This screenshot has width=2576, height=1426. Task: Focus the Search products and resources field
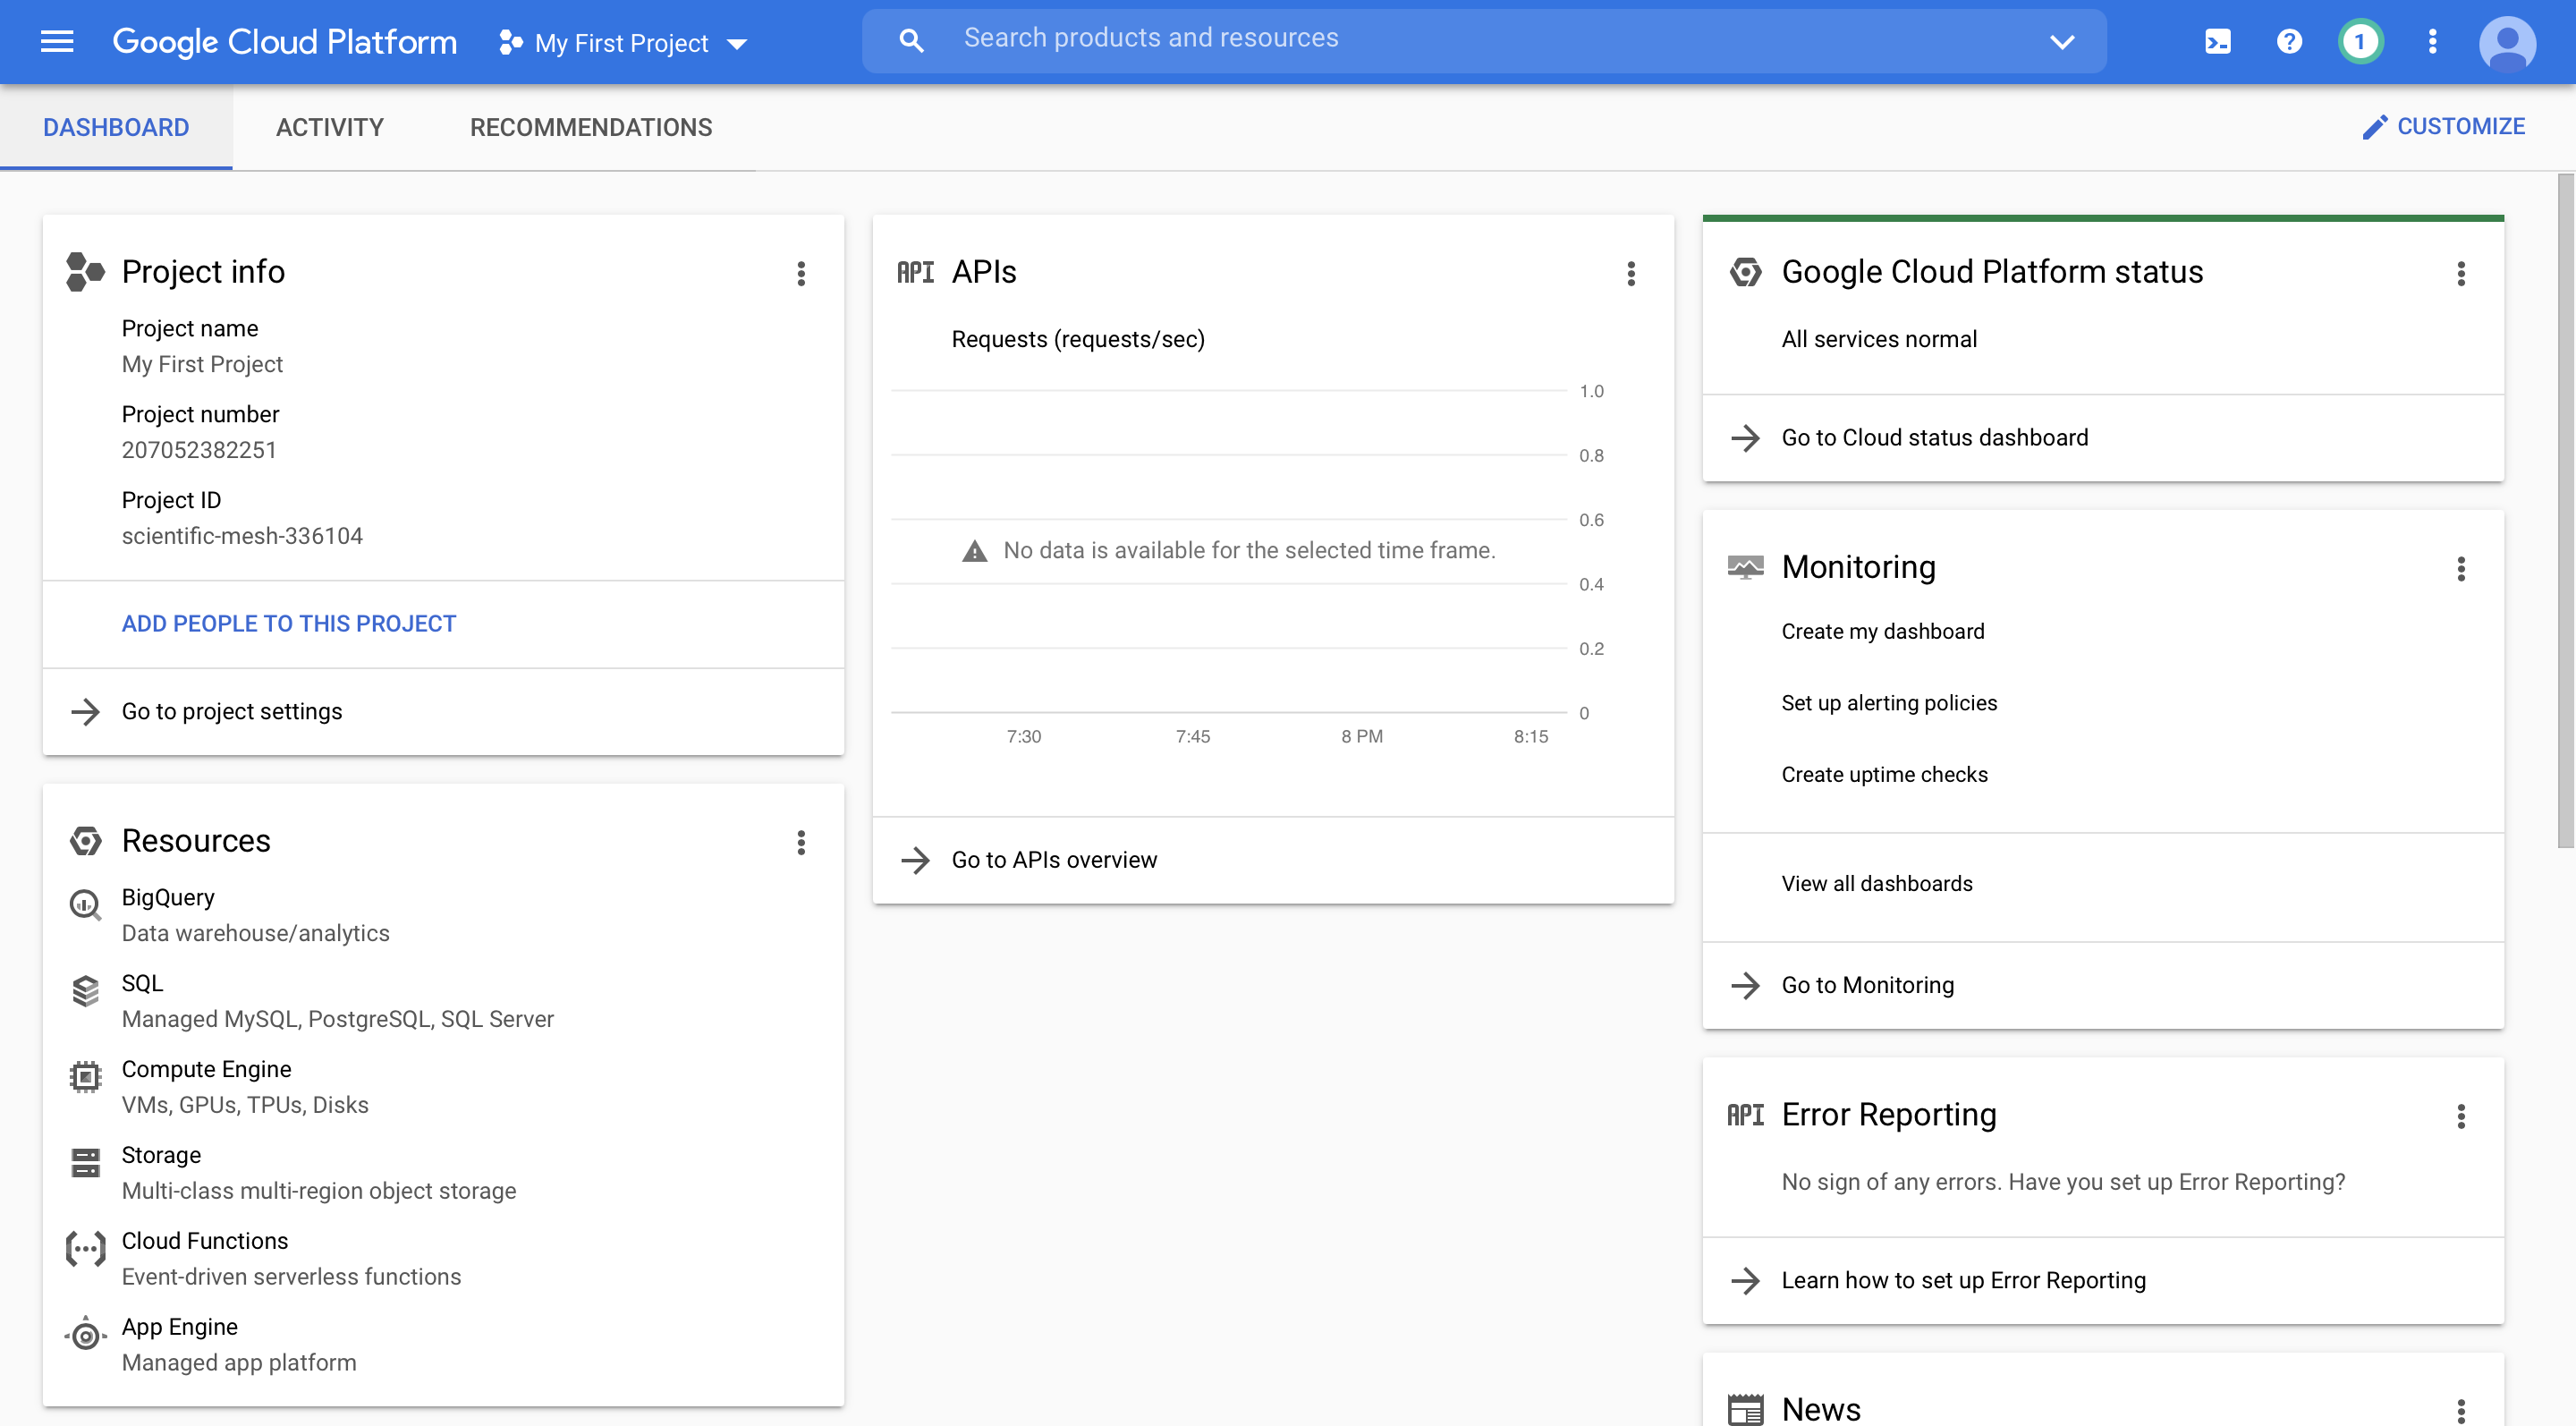(x=1484, y=41)
